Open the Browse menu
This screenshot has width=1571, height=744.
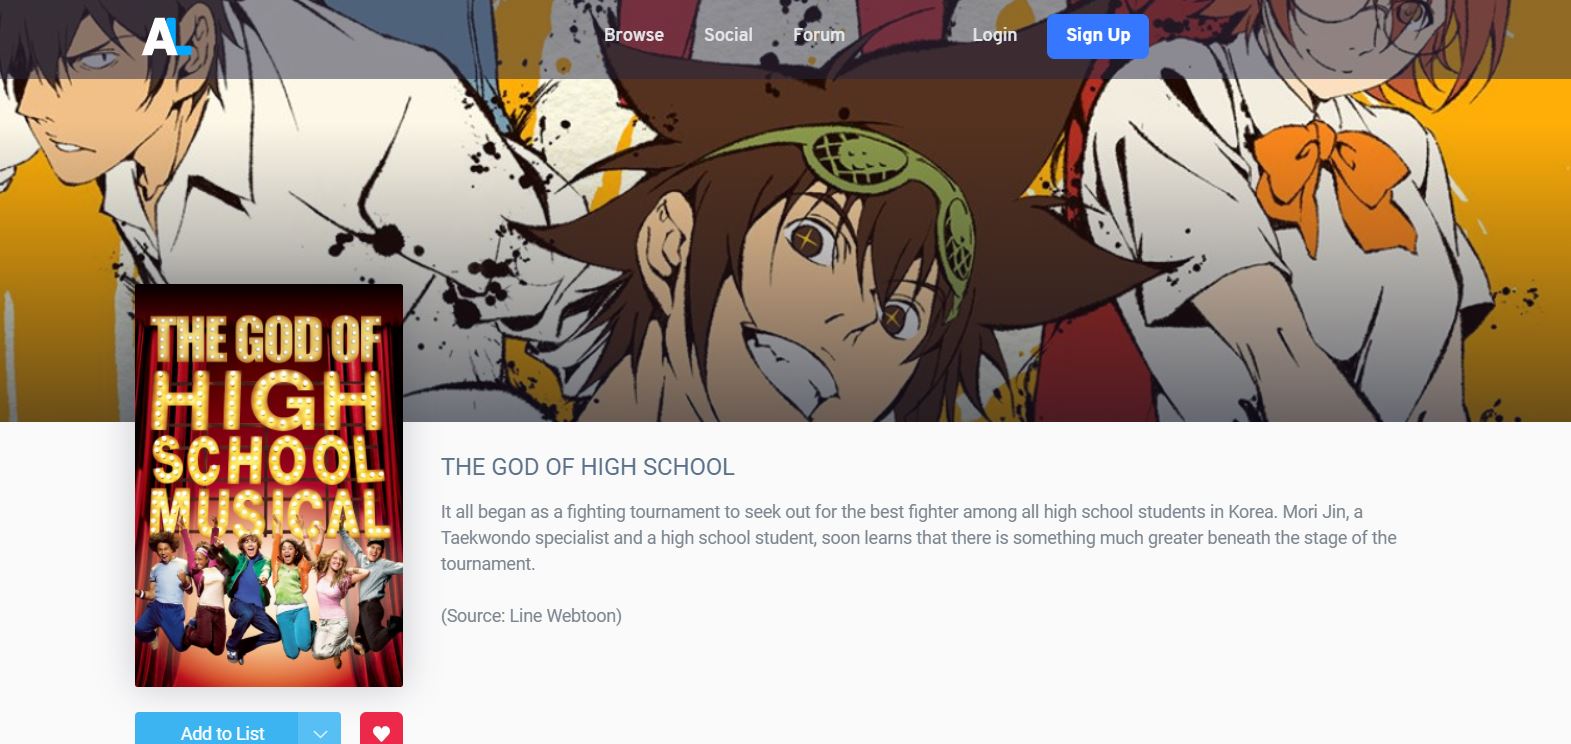click(634, 35)
